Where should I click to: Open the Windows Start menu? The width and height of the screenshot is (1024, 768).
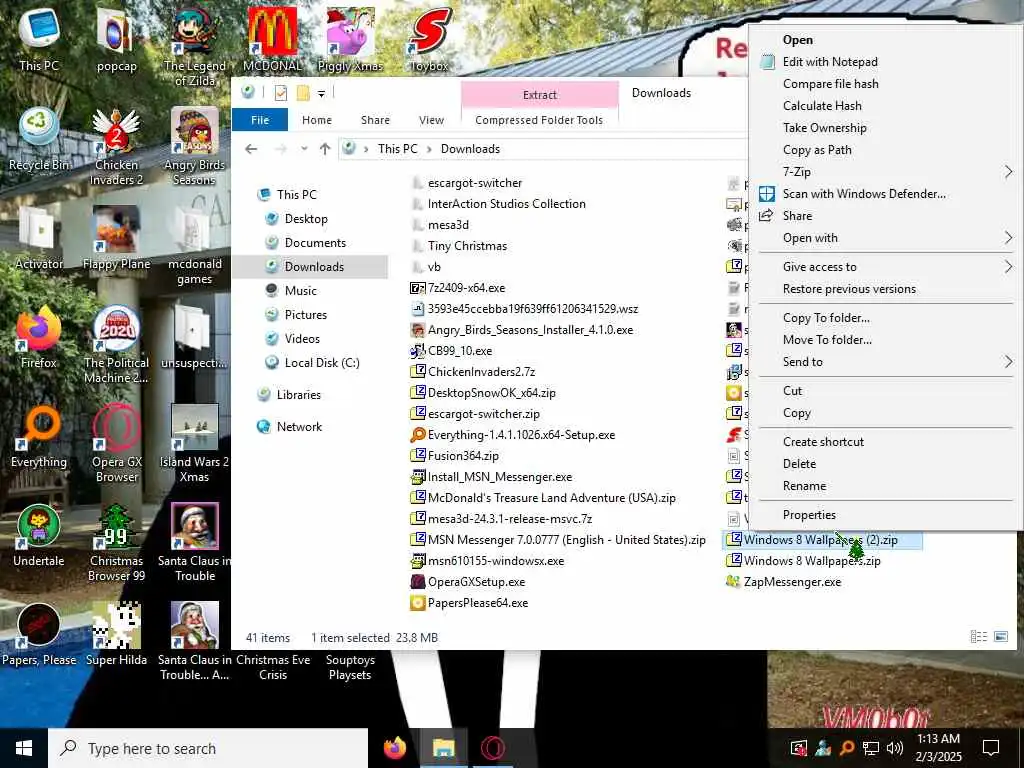tap(24, 748)
